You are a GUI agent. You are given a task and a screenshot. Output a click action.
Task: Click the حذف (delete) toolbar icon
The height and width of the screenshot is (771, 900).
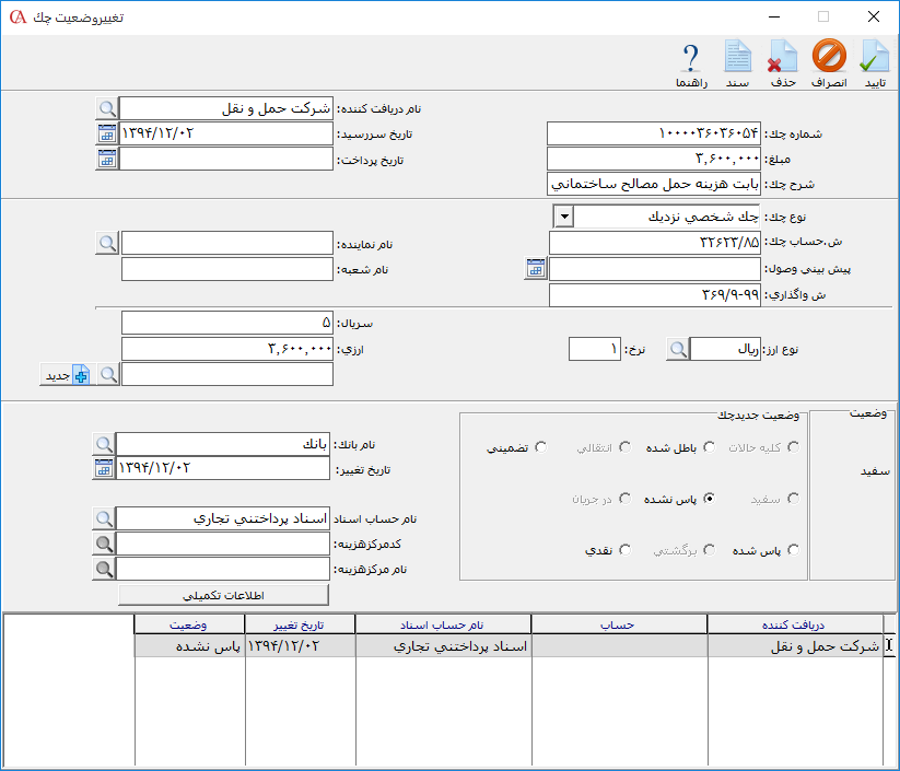click(782, 60)
